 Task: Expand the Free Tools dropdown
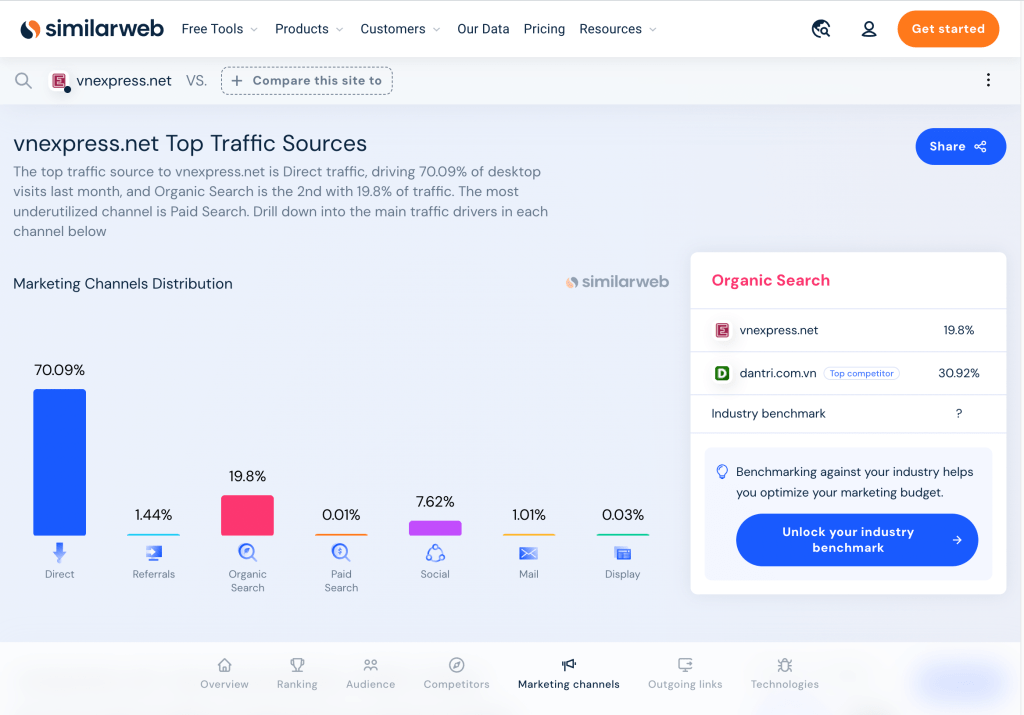(x=219, y=29)
